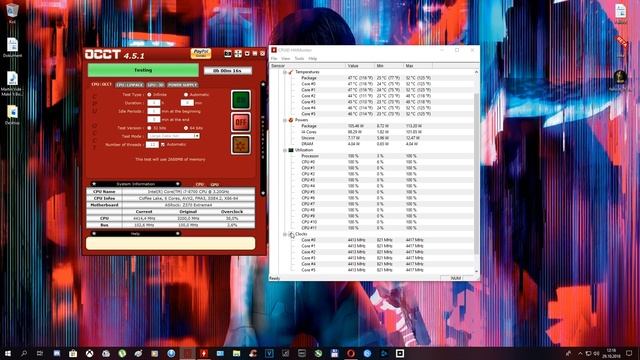The width and height of the screenshot is (640, 360).
Task: Click the Utilization chip icon
Action: (x=291, y=150)
